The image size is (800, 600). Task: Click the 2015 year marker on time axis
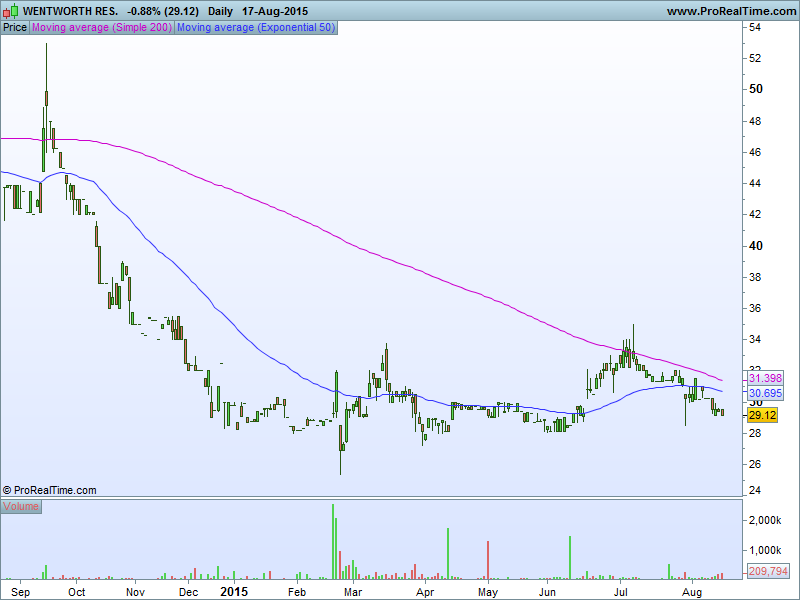click(233, 591)
